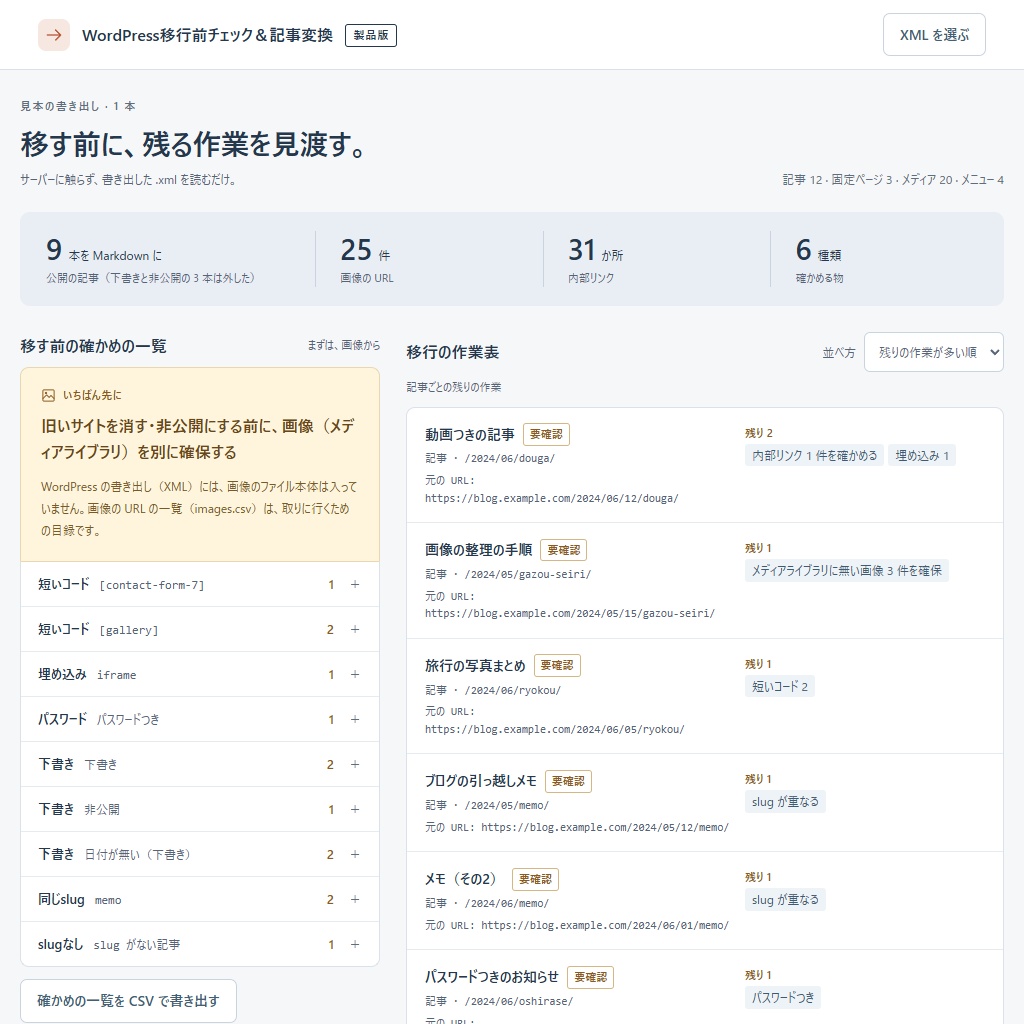Viewport: 1024px width, 1024px height.
Task: Click URL https://blog.example.com/2024/06/05/ryokou/
Action: [555, 729]
